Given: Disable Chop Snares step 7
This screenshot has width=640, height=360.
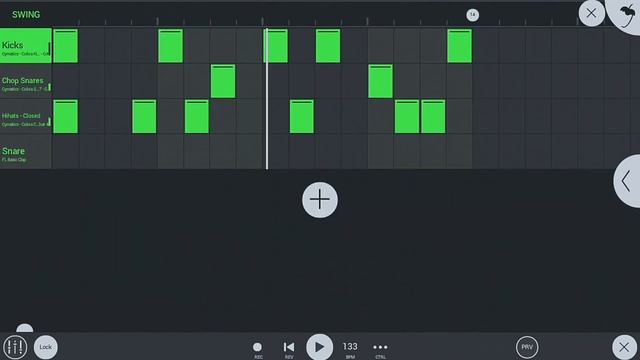Looking at the screenshot, I should [x=223, y=81].
